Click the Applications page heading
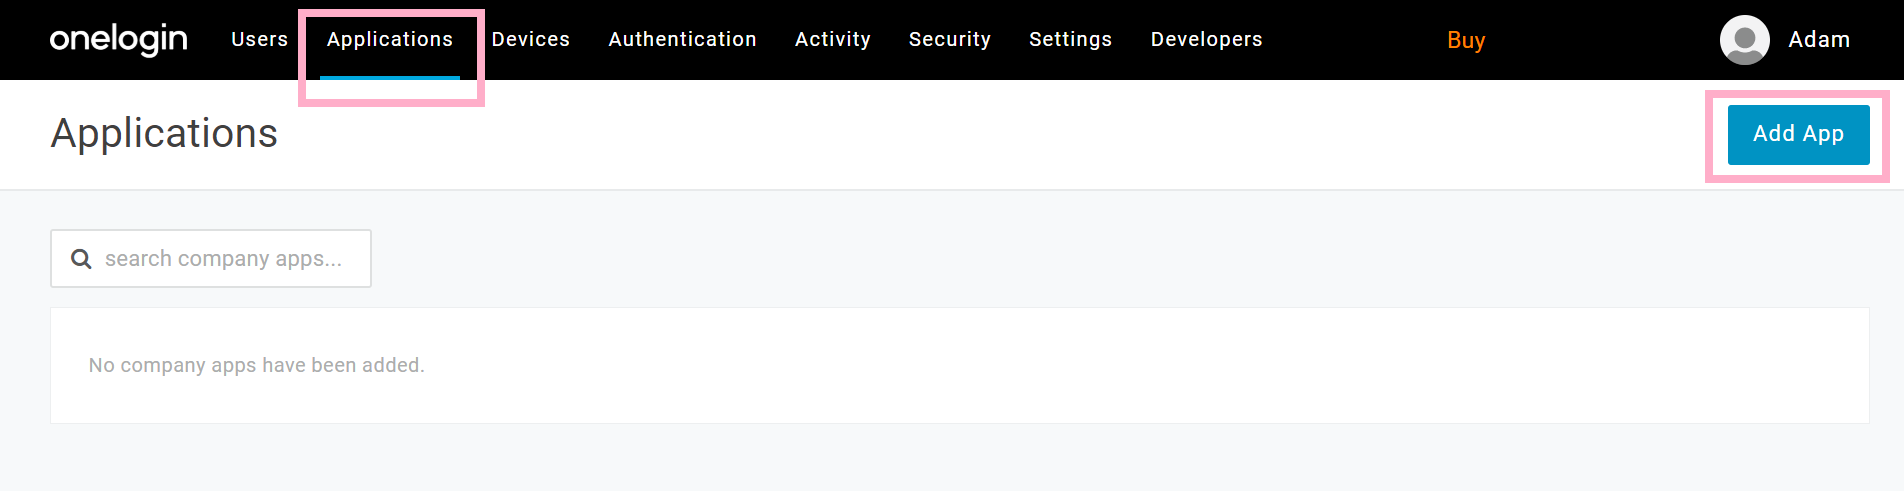 164,133
